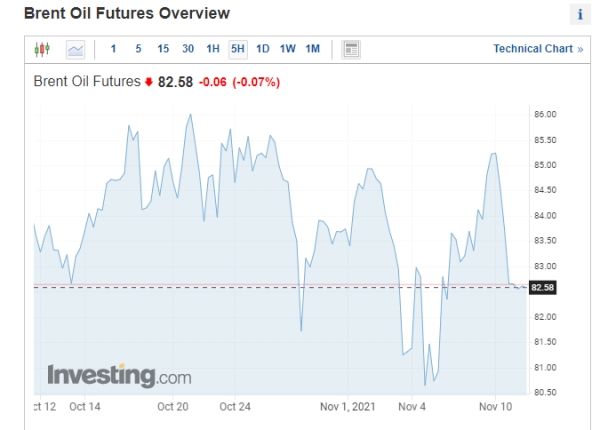This screenshot has height=430, width=600.
Task: Select the 5H timeframe button
Action: [x=238, y=49]
